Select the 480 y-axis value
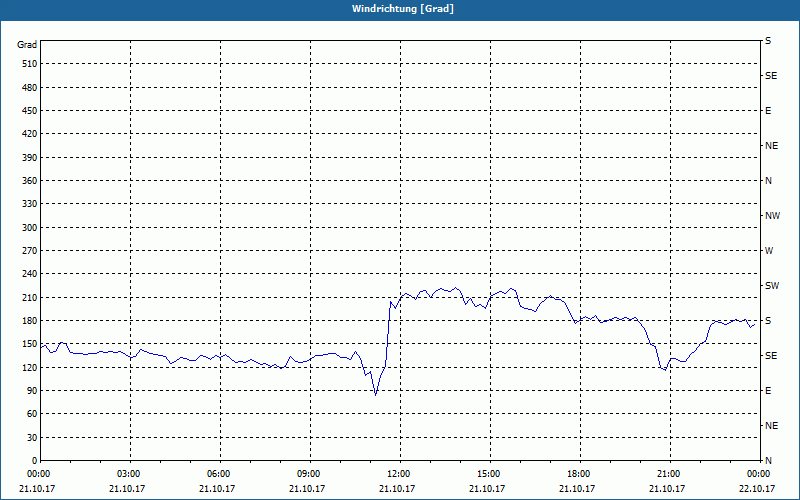This screenshot has width=800, height=500. click(30, 87)
